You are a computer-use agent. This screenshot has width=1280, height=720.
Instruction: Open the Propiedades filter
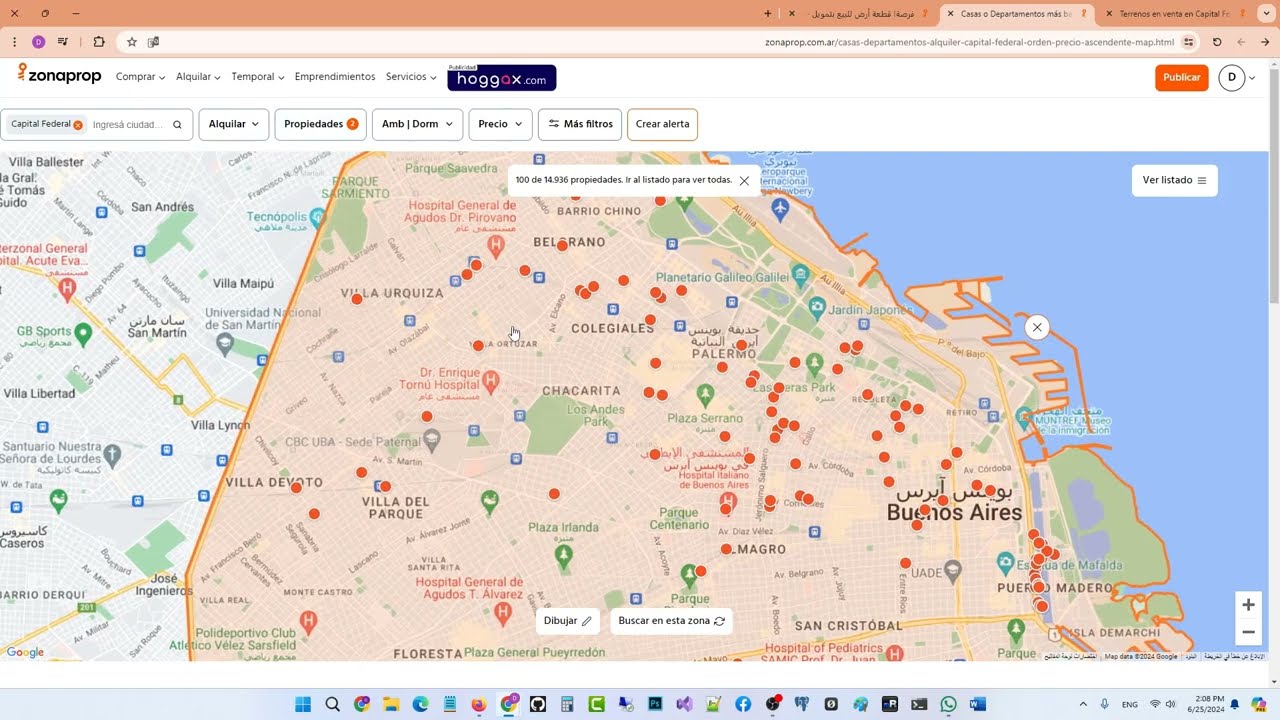click(x=320, y=124)
